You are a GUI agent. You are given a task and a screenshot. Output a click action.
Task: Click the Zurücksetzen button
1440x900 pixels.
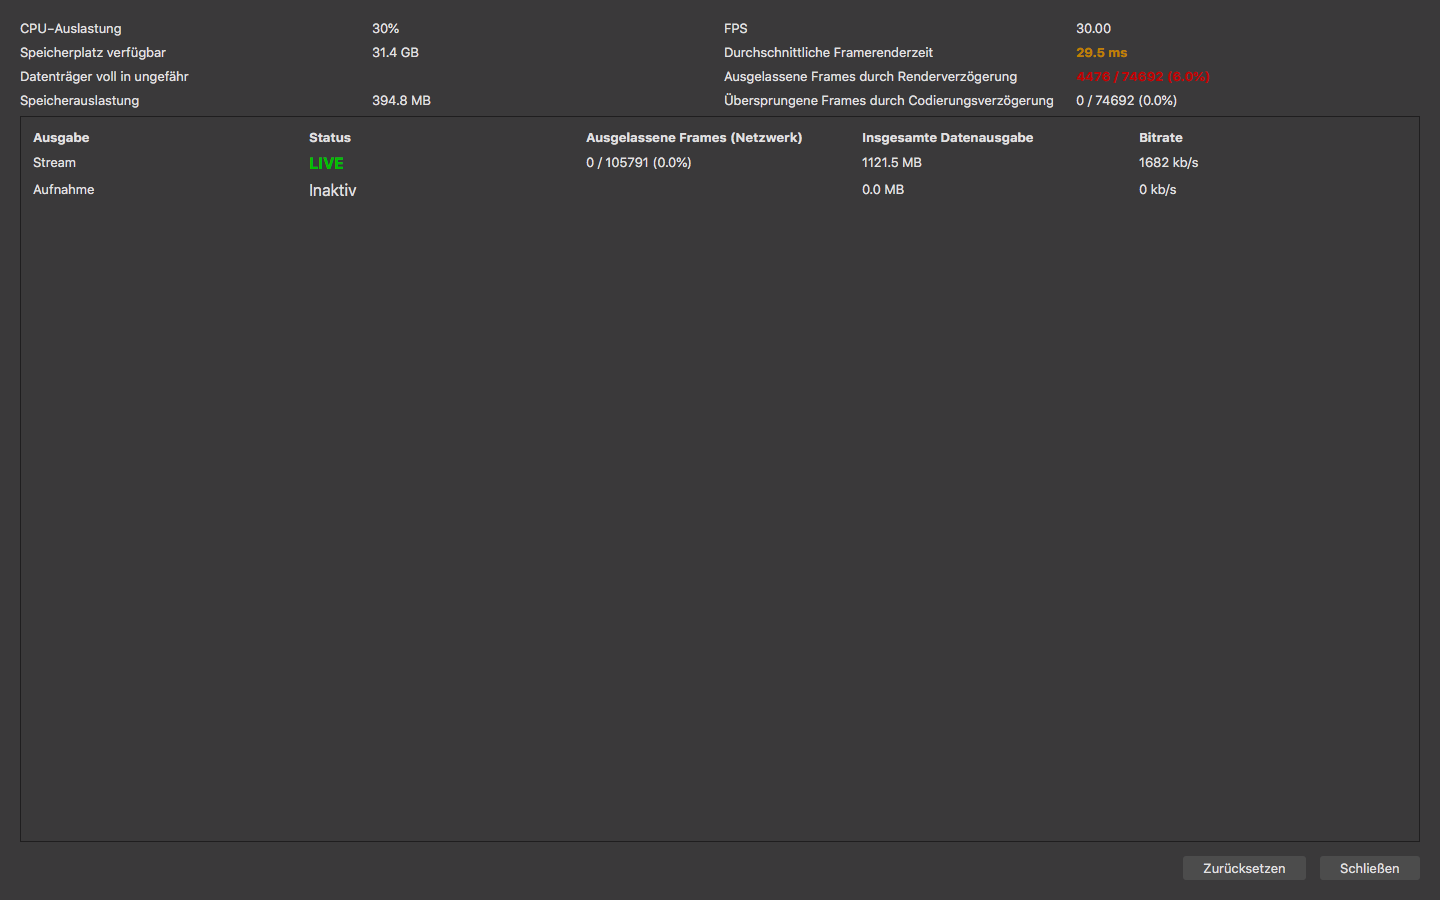(1243, 868)
